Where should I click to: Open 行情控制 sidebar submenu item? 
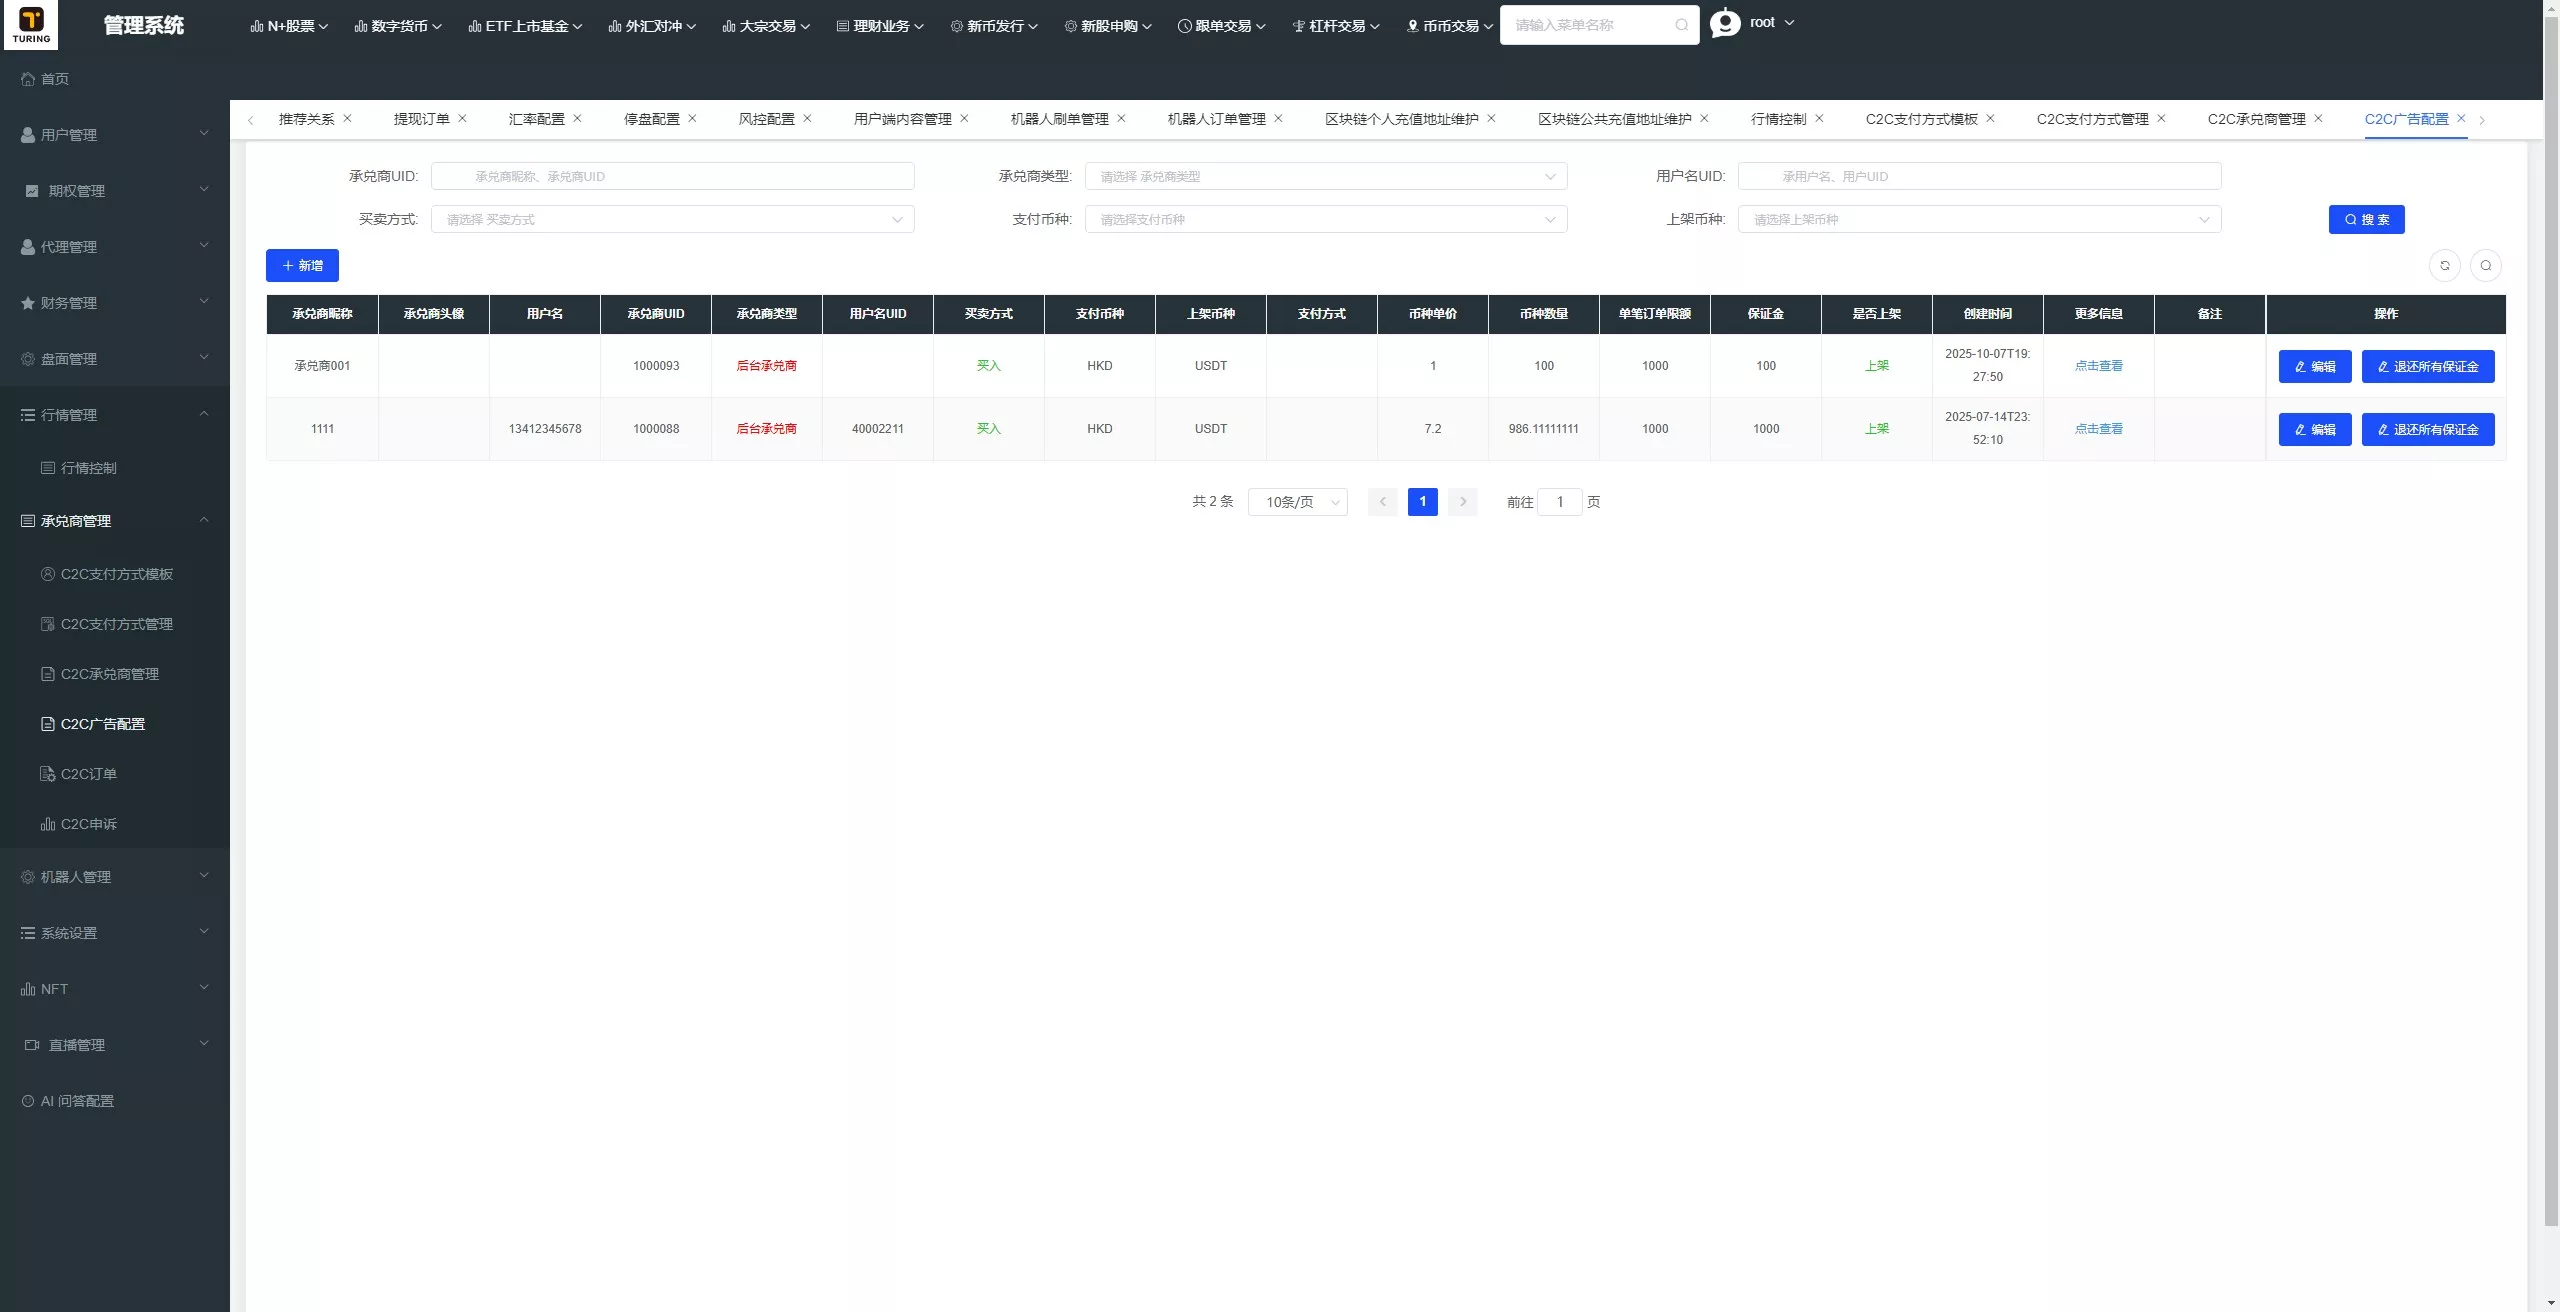[x=115, y=468]
